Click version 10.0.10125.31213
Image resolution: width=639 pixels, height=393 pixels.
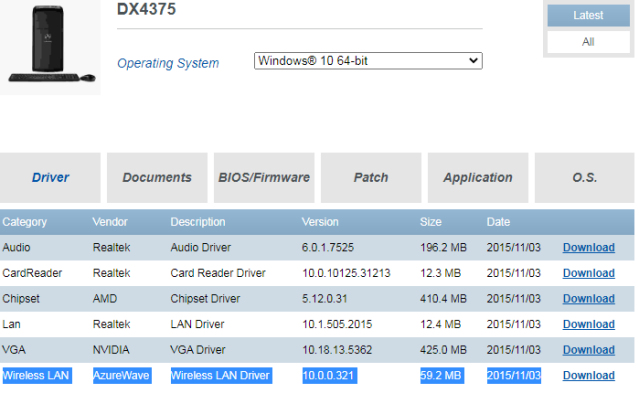(346, 273)
